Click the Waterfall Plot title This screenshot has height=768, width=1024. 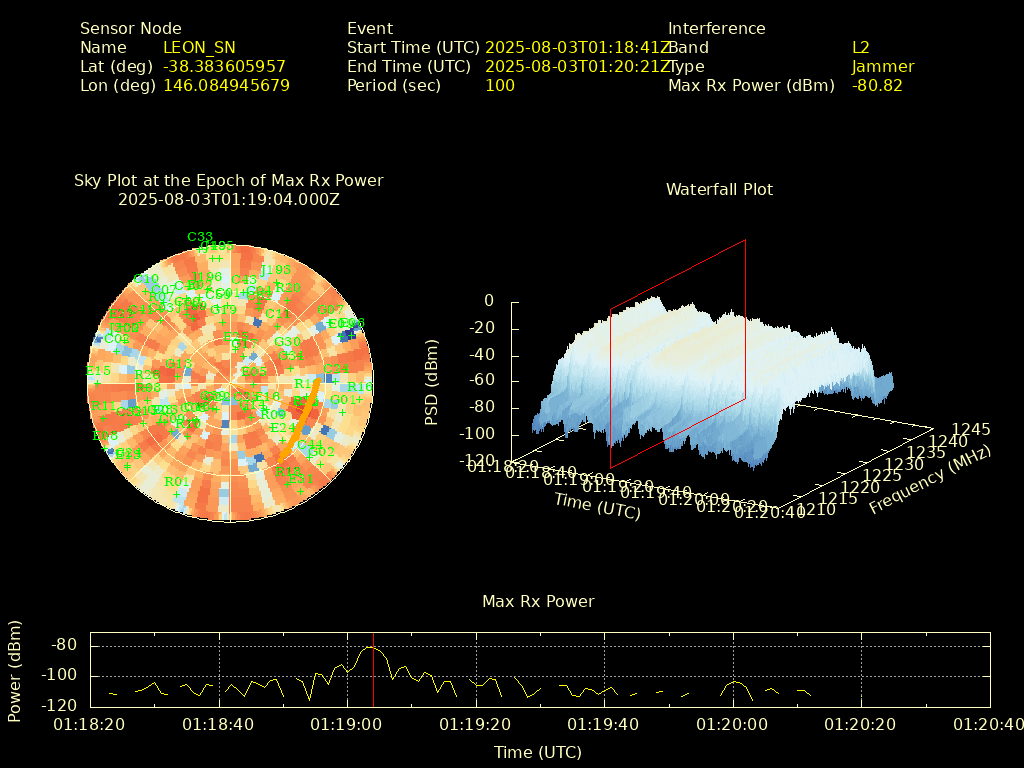click(x=719, y=189)
